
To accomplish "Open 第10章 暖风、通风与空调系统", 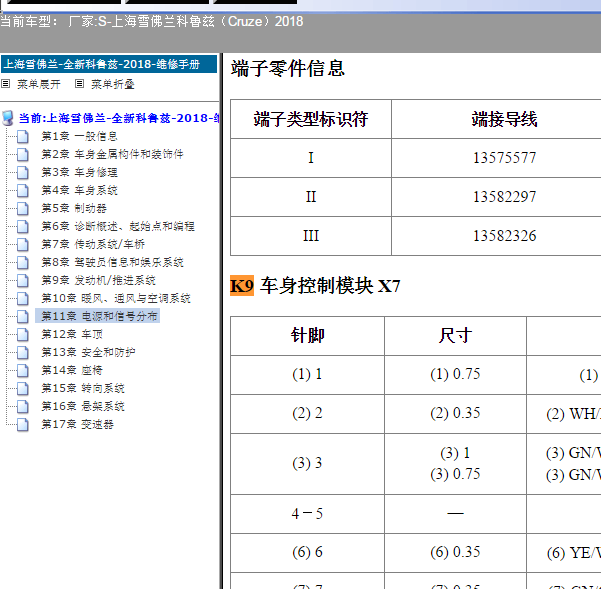I will point(116,299).
